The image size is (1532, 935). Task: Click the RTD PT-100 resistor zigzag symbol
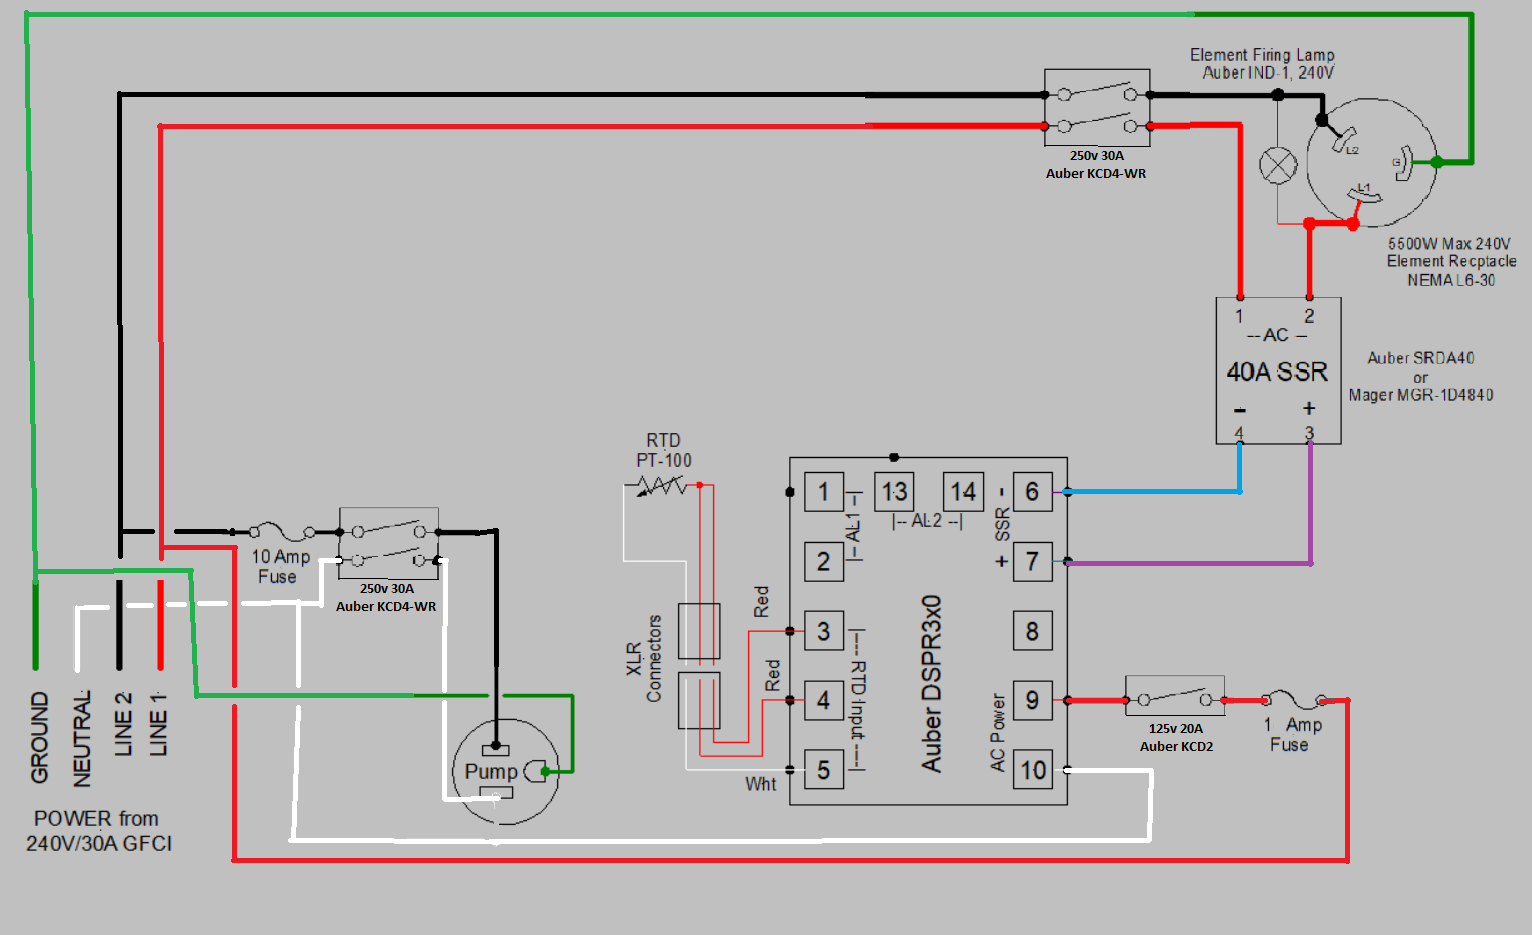click(662, 486)
